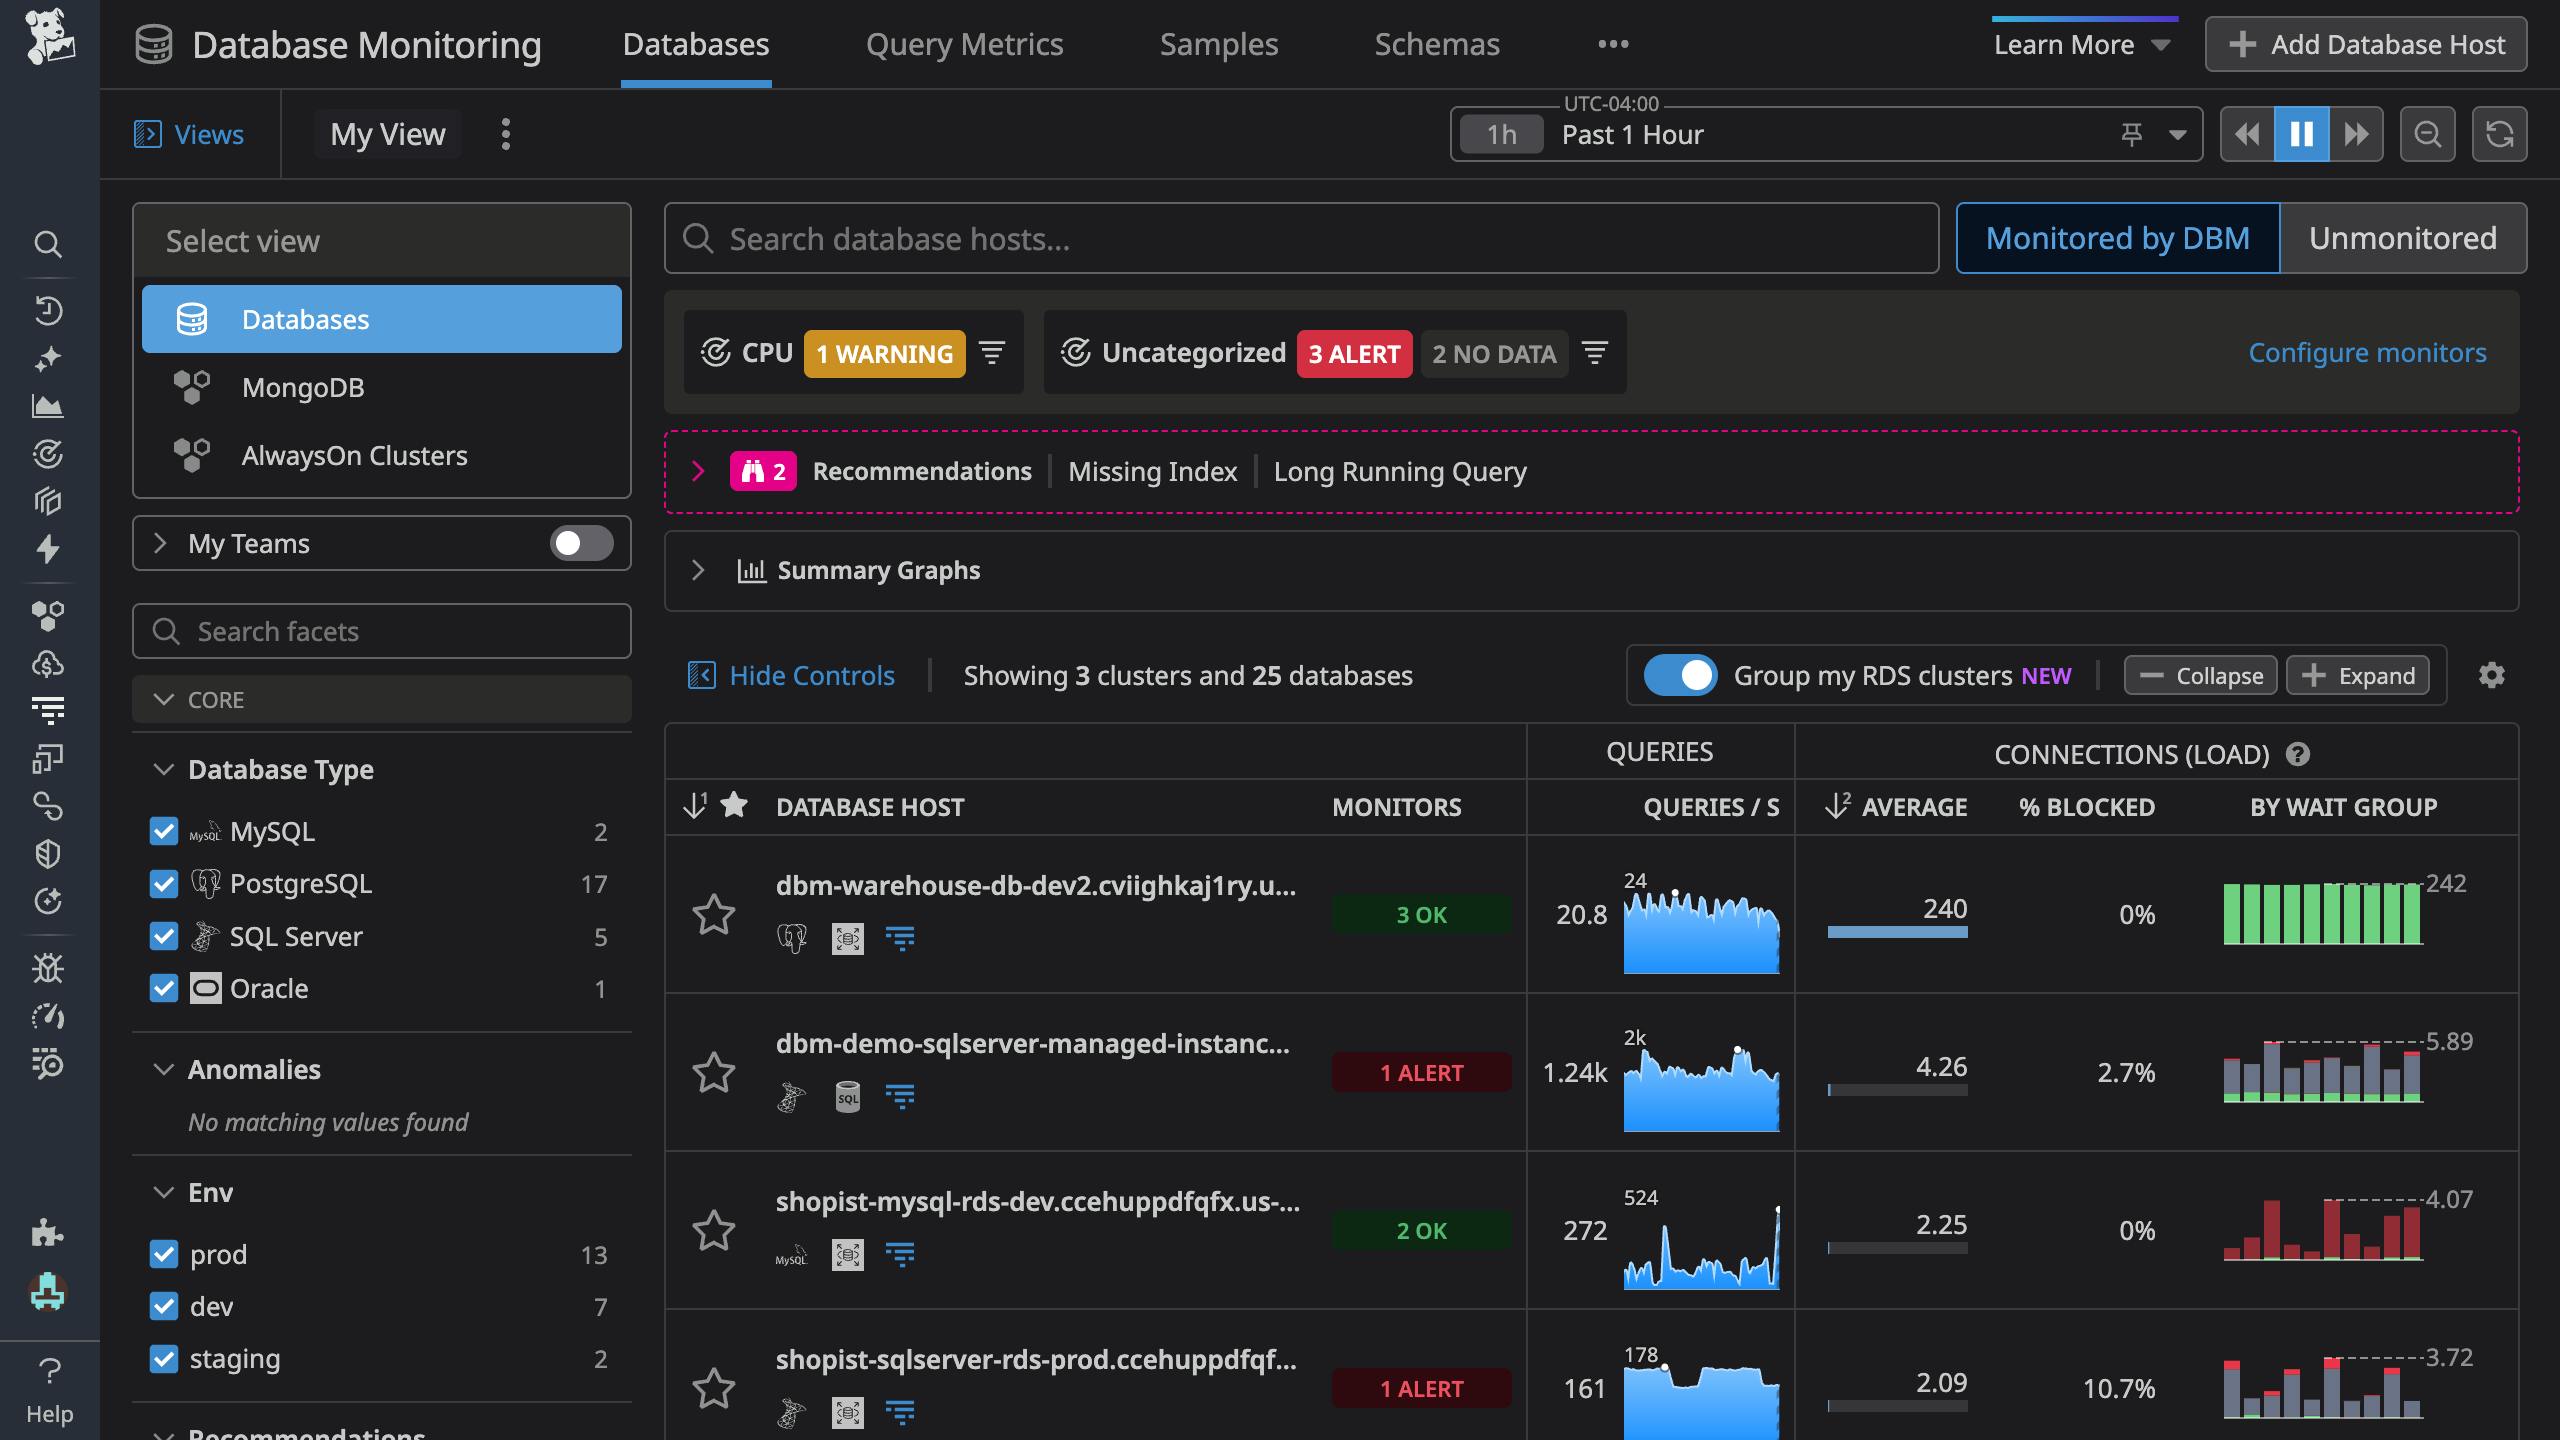Toggle Group my RDS clusters off
Image resolution: width=2560 pixels, height=1440 pixels.
(x=1679, y=675)
